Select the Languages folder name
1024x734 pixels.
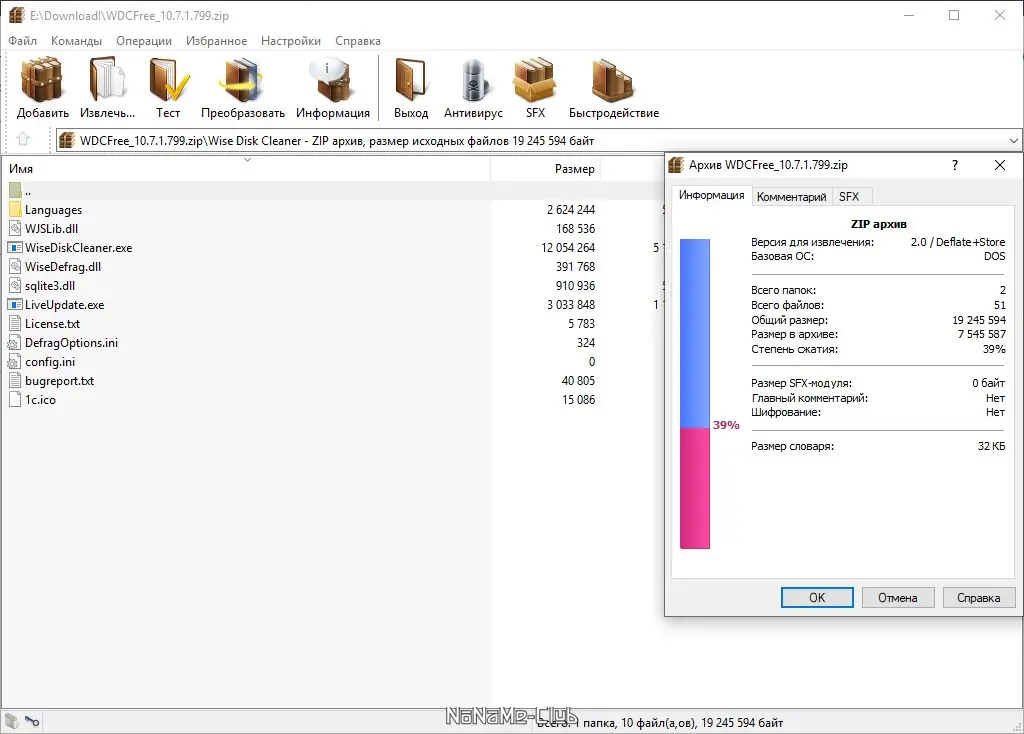(x=54, y=210)
